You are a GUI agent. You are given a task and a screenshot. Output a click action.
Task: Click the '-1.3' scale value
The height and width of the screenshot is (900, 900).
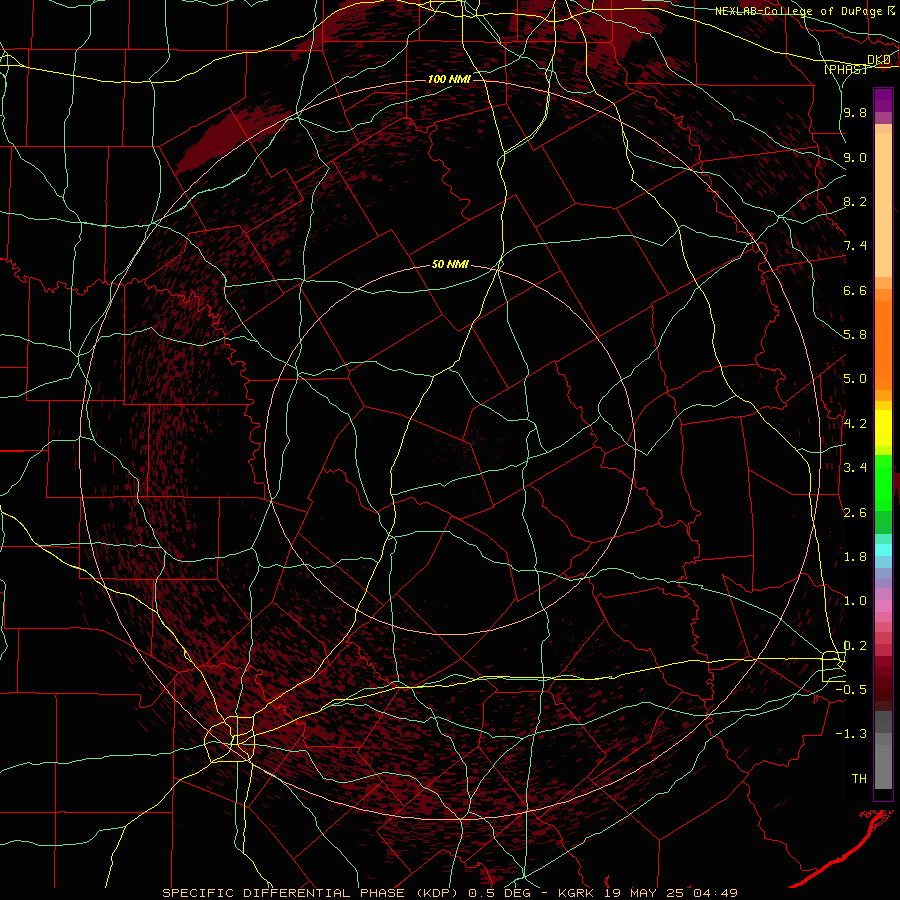point(851,734)
